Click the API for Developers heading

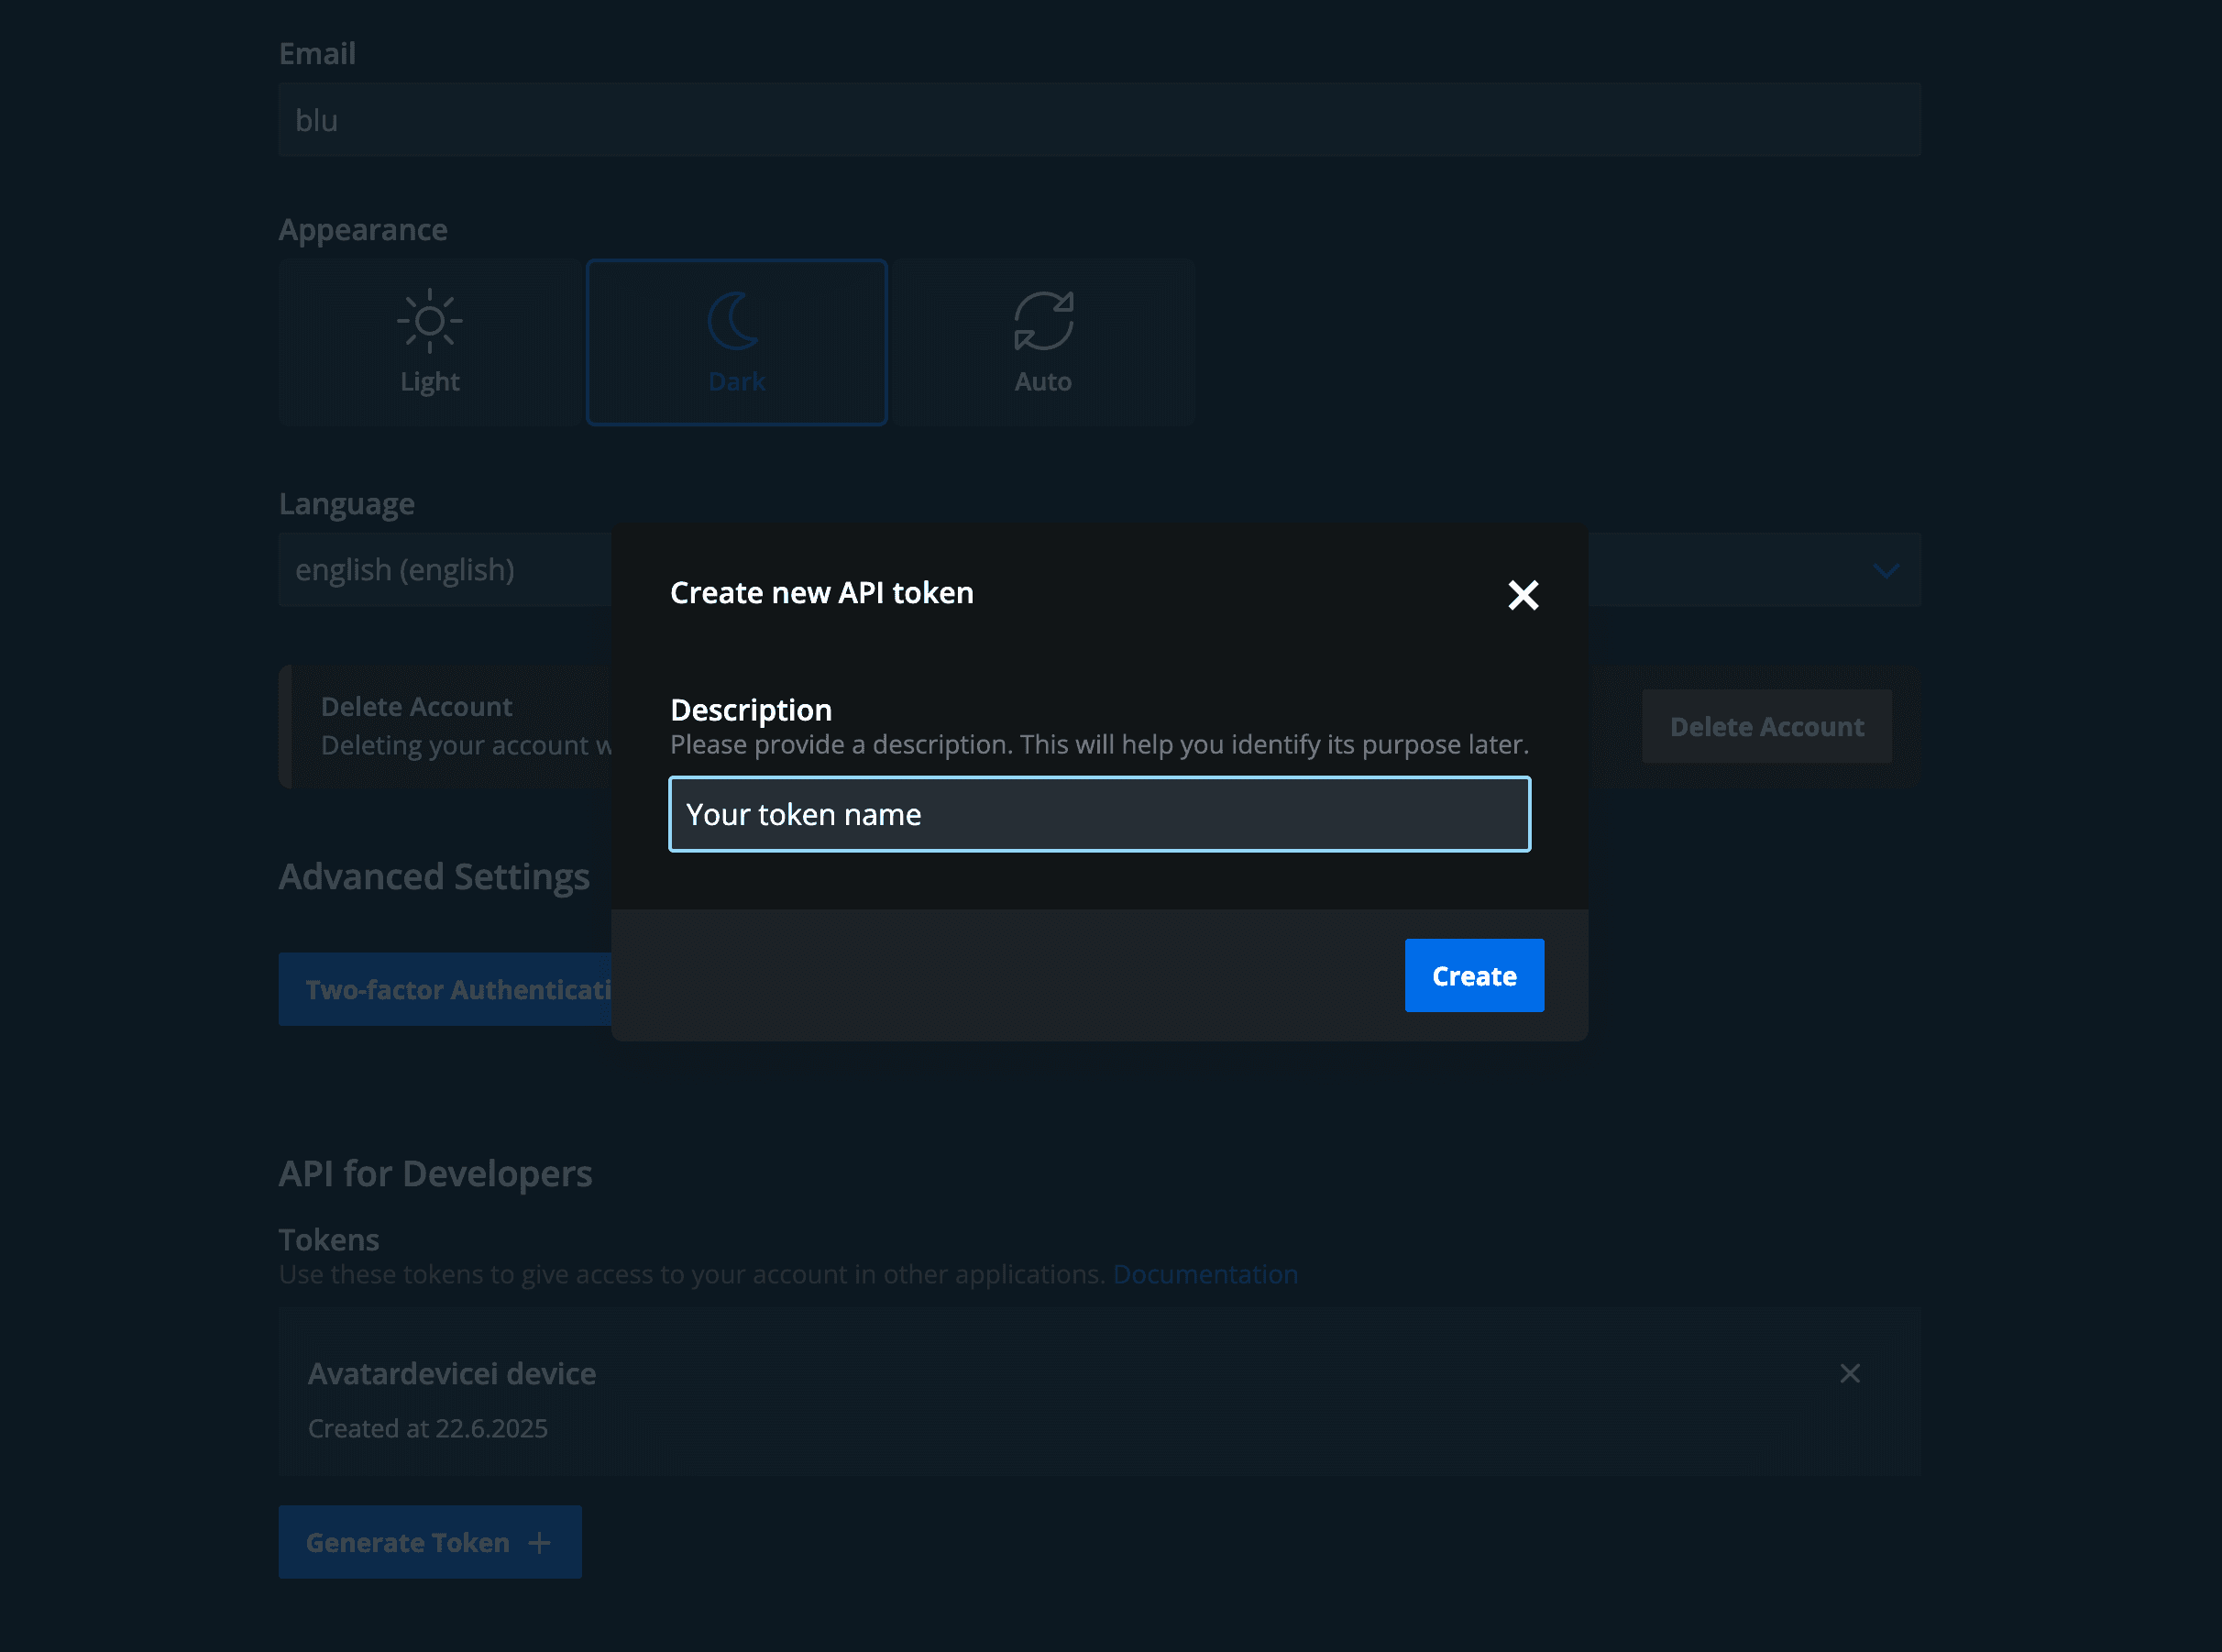point(435,1173)
